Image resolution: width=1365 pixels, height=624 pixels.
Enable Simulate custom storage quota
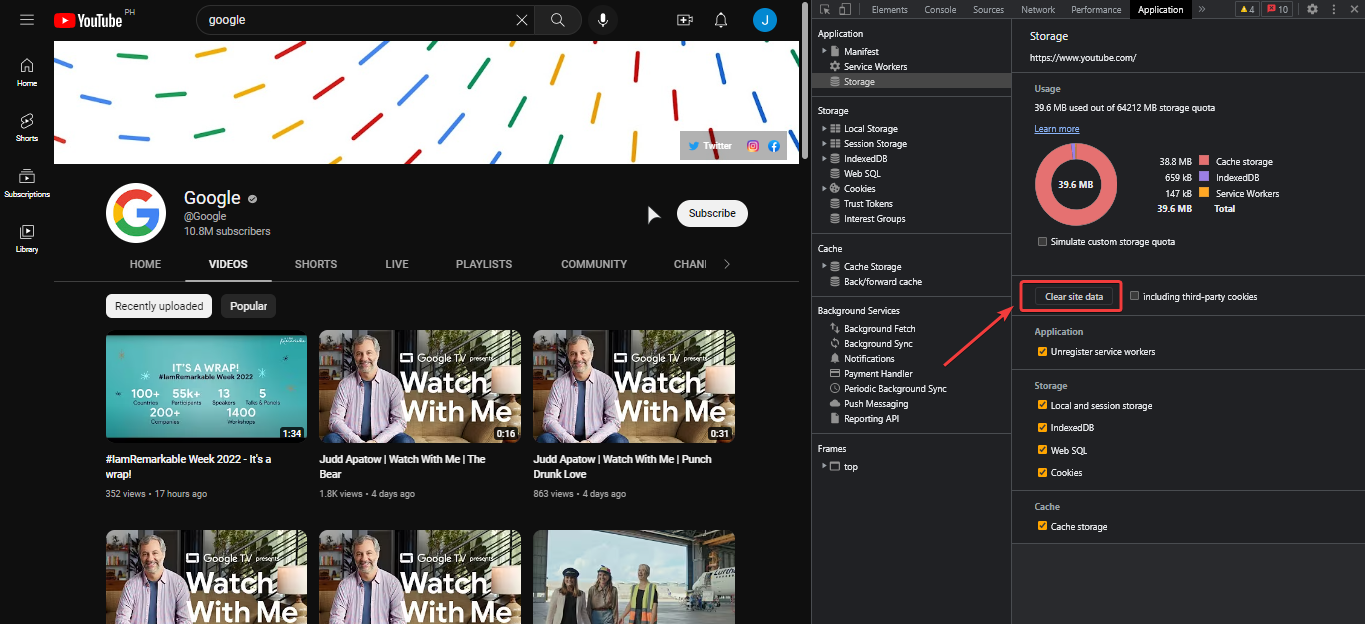pyautogui.click(x=1043, y=242)
